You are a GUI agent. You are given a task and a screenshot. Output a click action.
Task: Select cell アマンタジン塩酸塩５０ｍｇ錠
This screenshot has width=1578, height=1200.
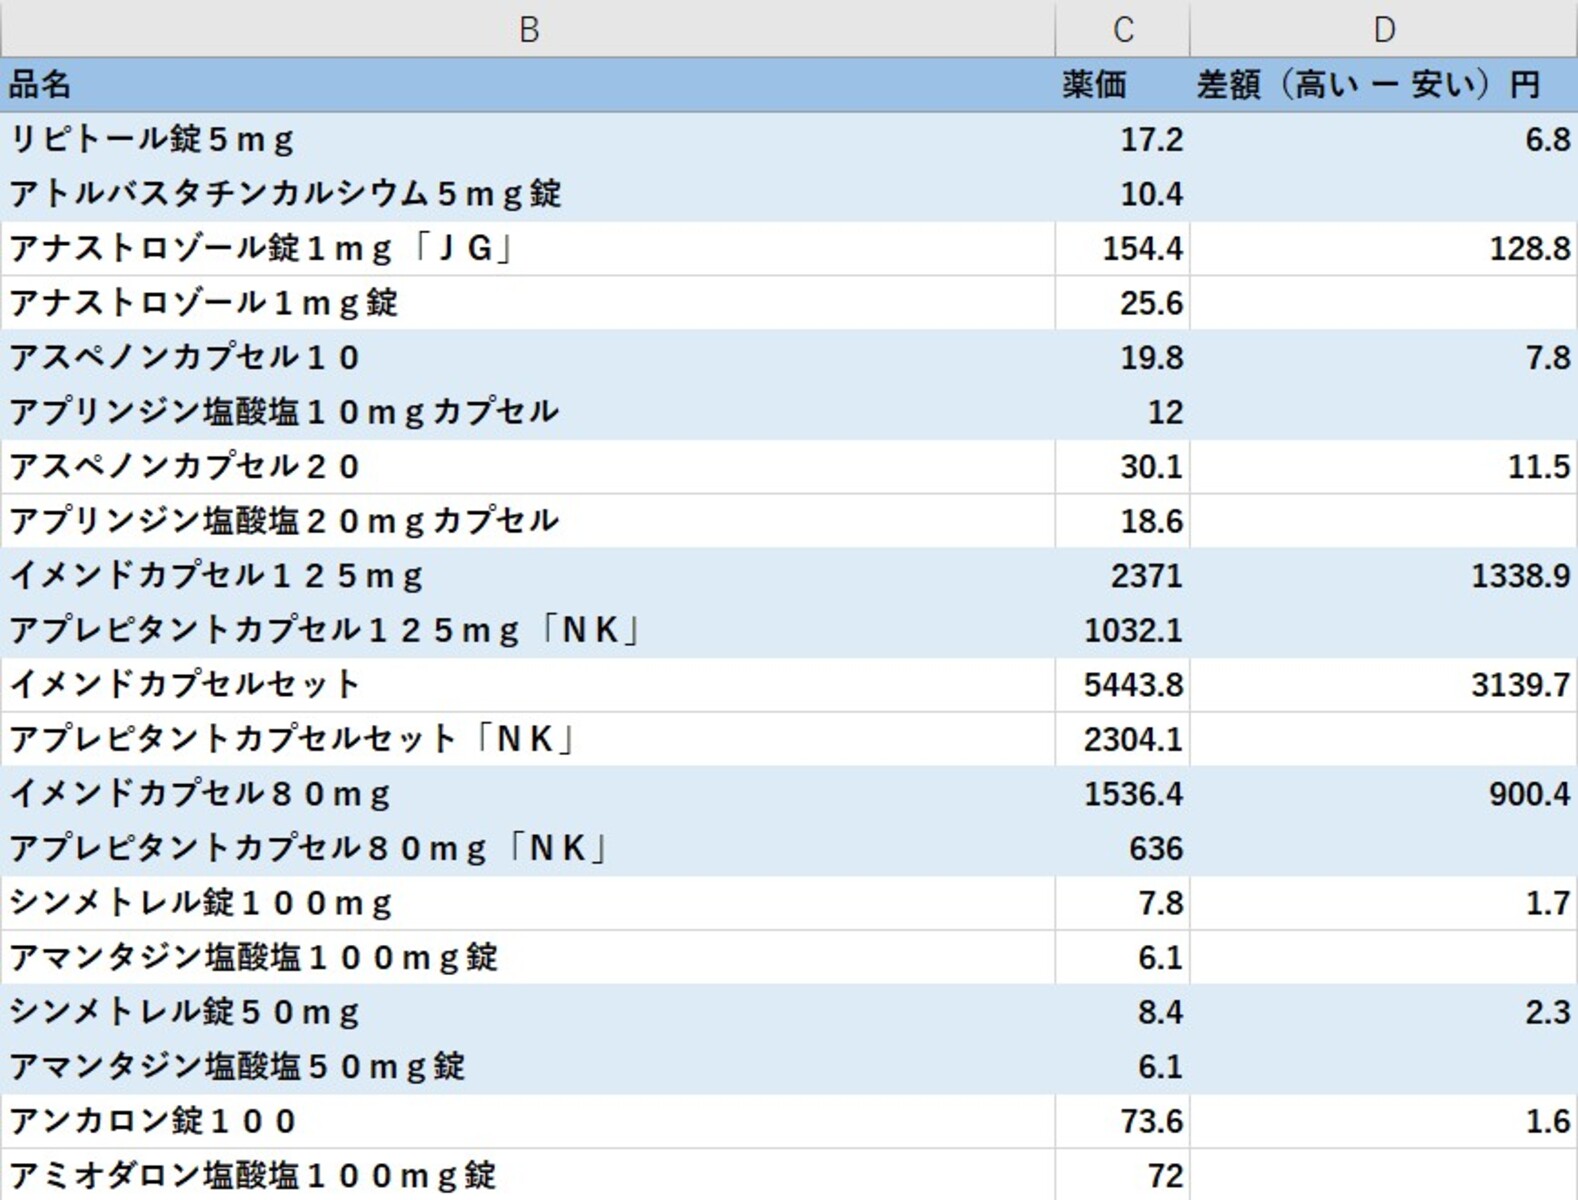point(528,1066)
